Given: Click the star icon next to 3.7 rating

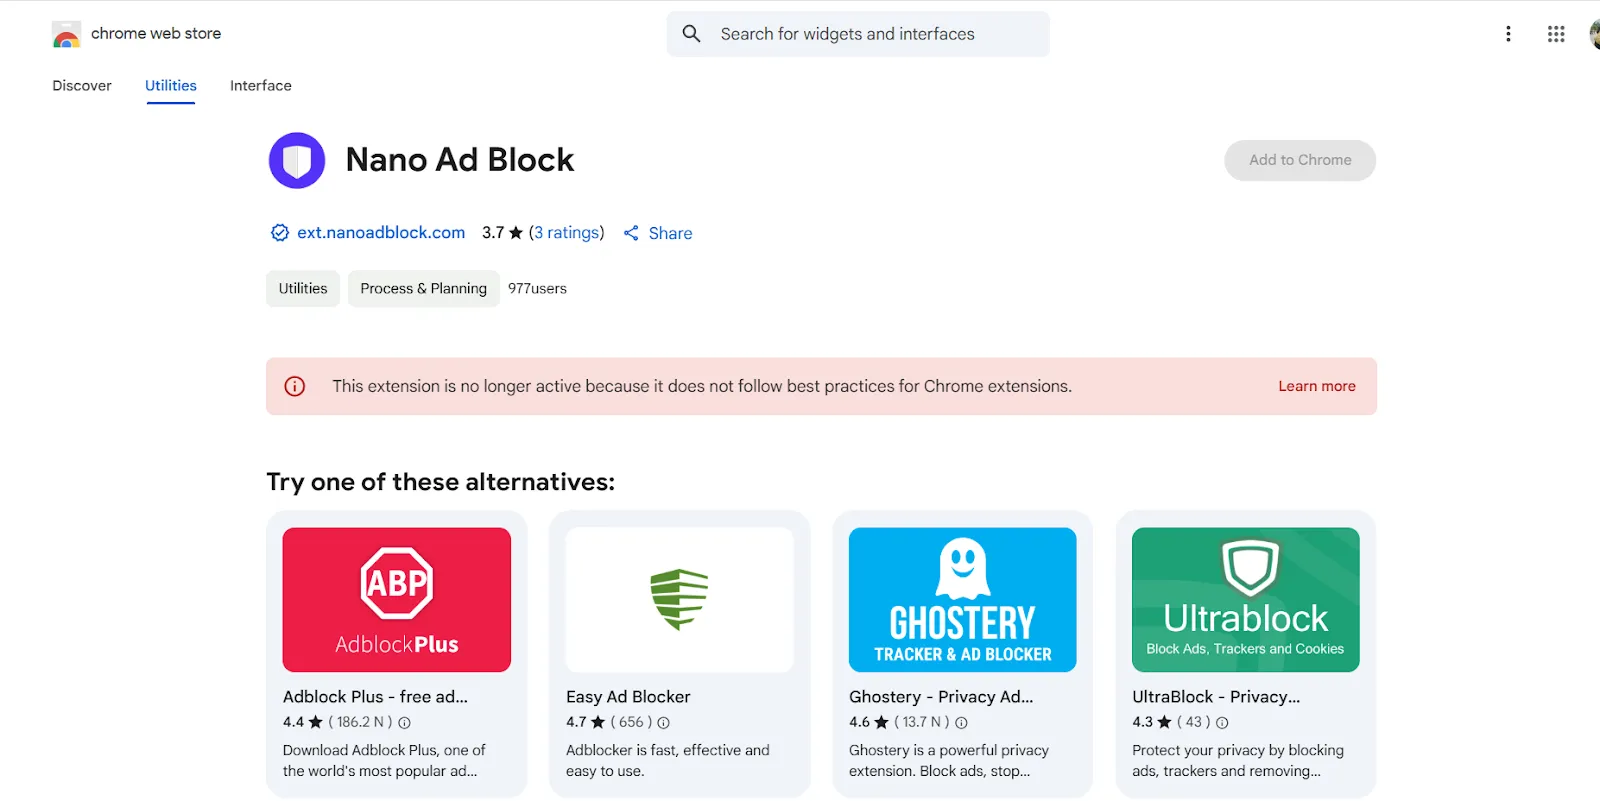Looking at the screenshot, I should click(x=516, y=233).
